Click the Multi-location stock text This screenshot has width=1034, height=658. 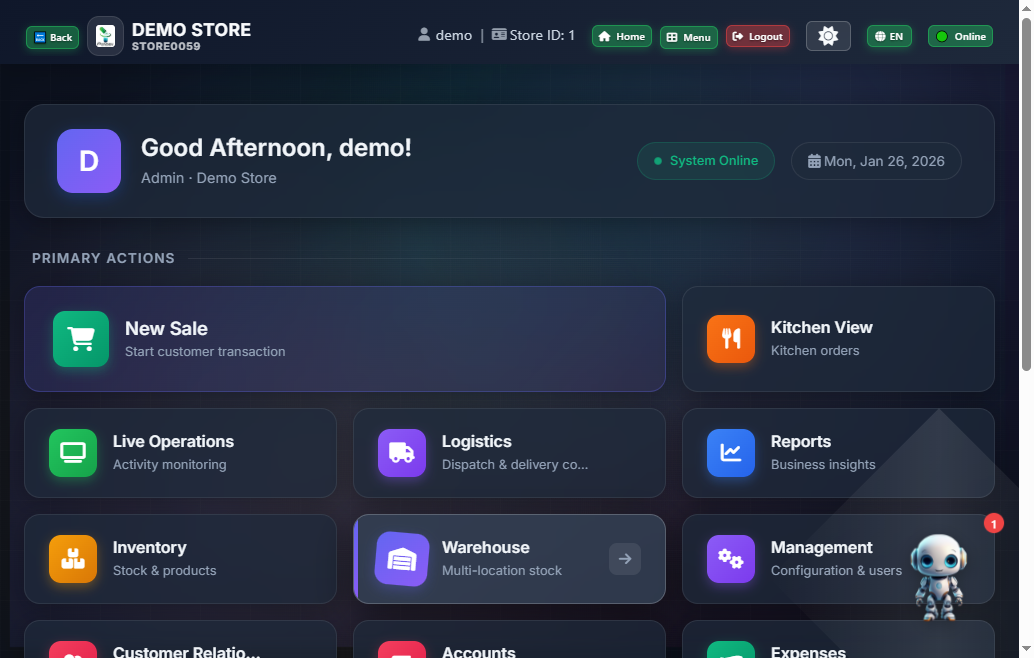coord(502,570)
